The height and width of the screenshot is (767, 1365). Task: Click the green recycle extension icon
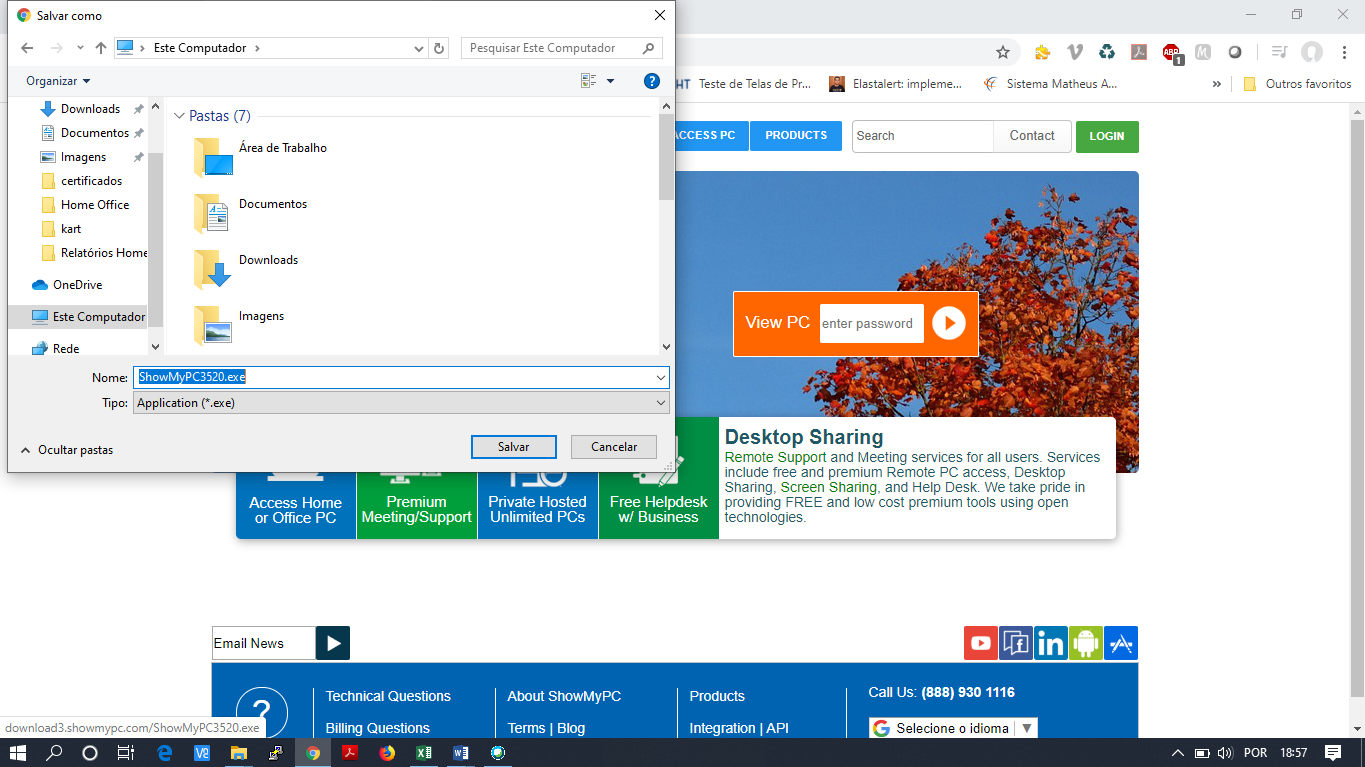1107,52
